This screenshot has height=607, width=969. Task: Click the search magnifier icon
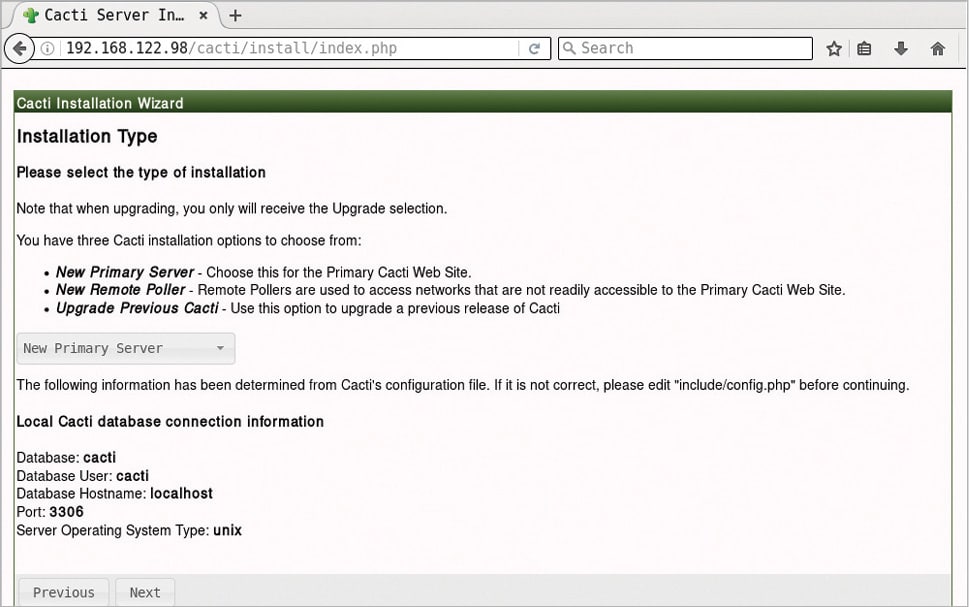pyautogui.click(x=569, y=48)
